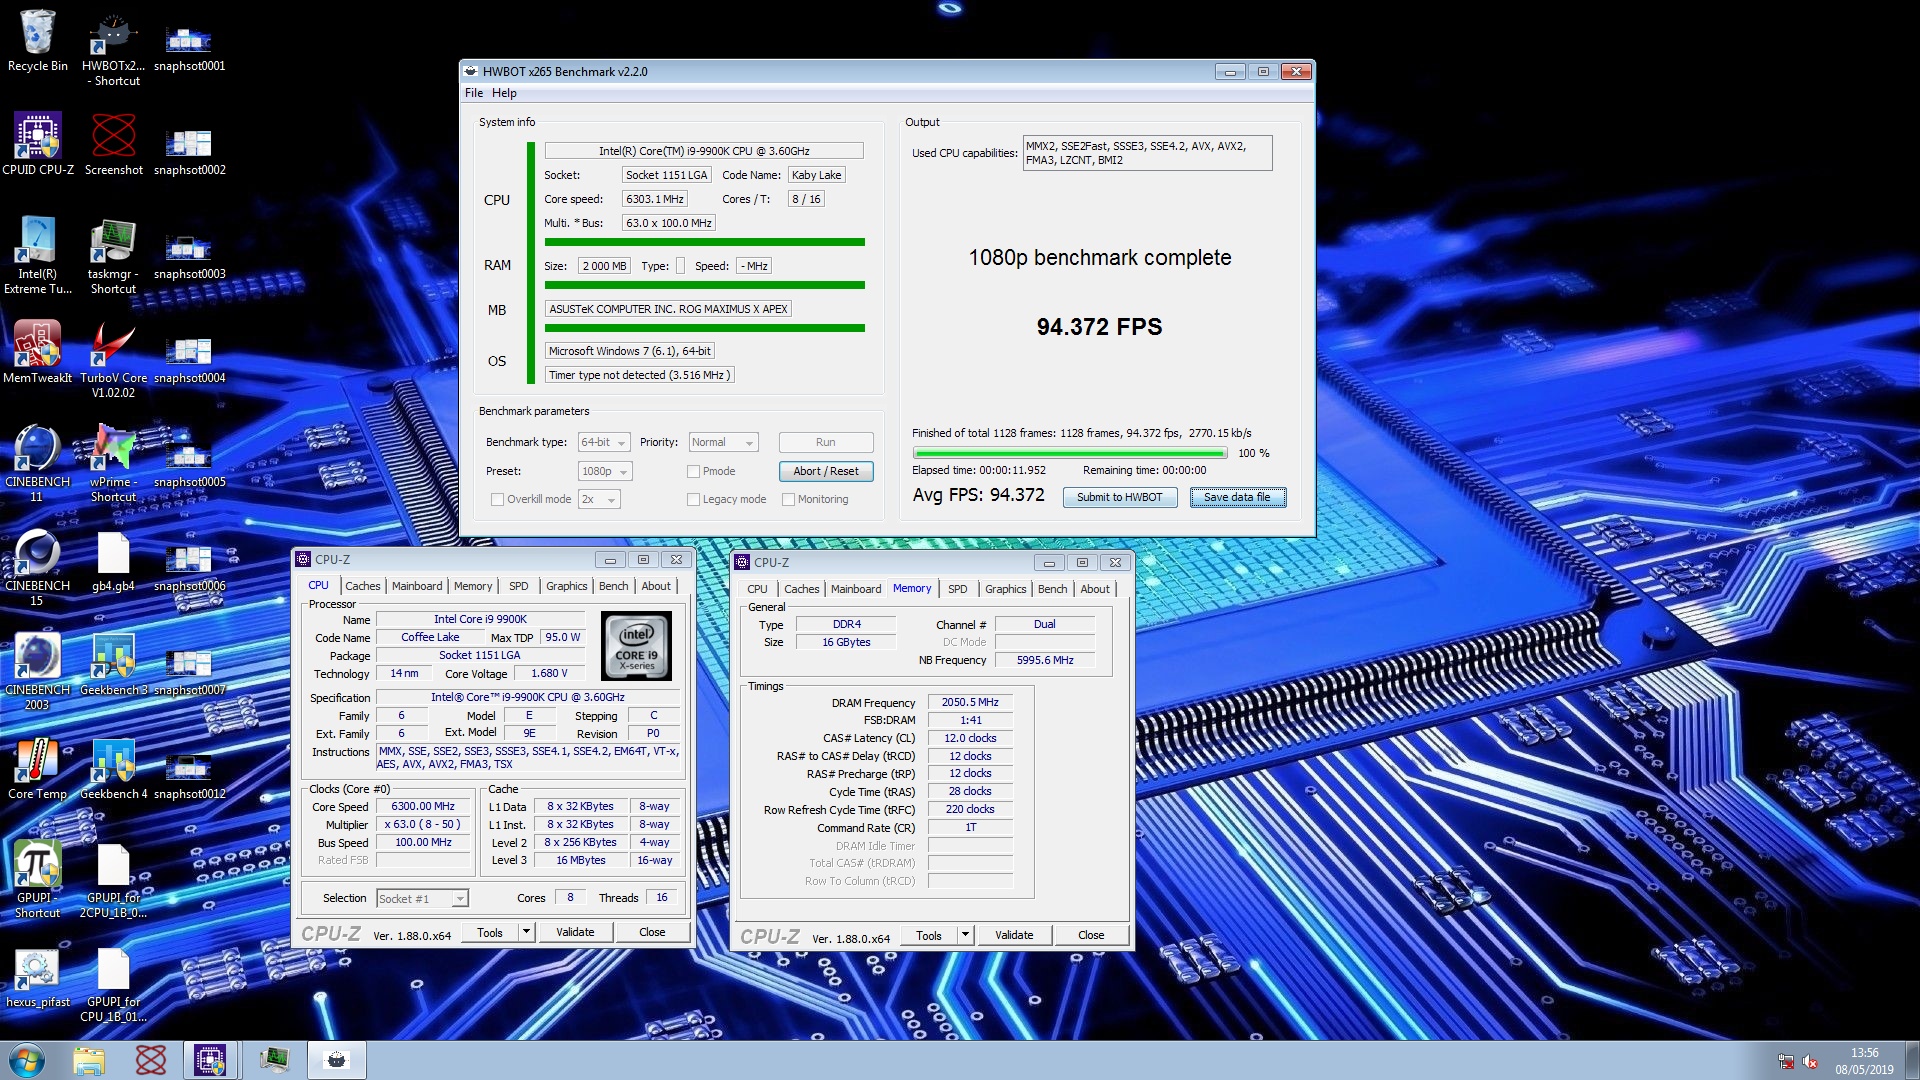Open the Help menu in HWBOT x265
The width and height of the screenshot is (1920, 1080).
pos(504,93)
